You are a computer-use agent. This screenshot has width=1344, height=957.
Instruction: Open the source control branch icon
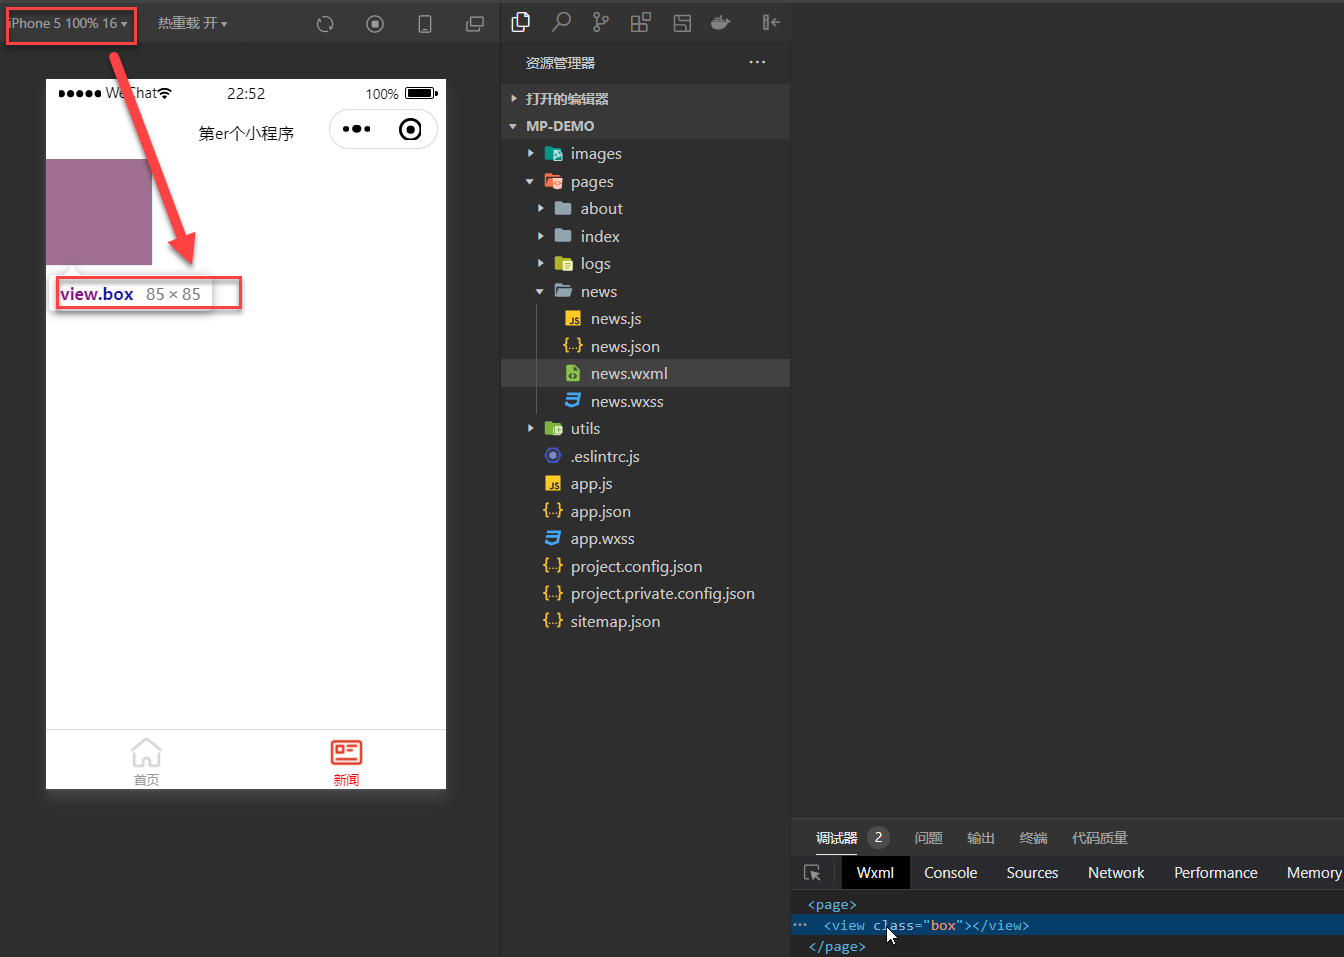[600, 22]
